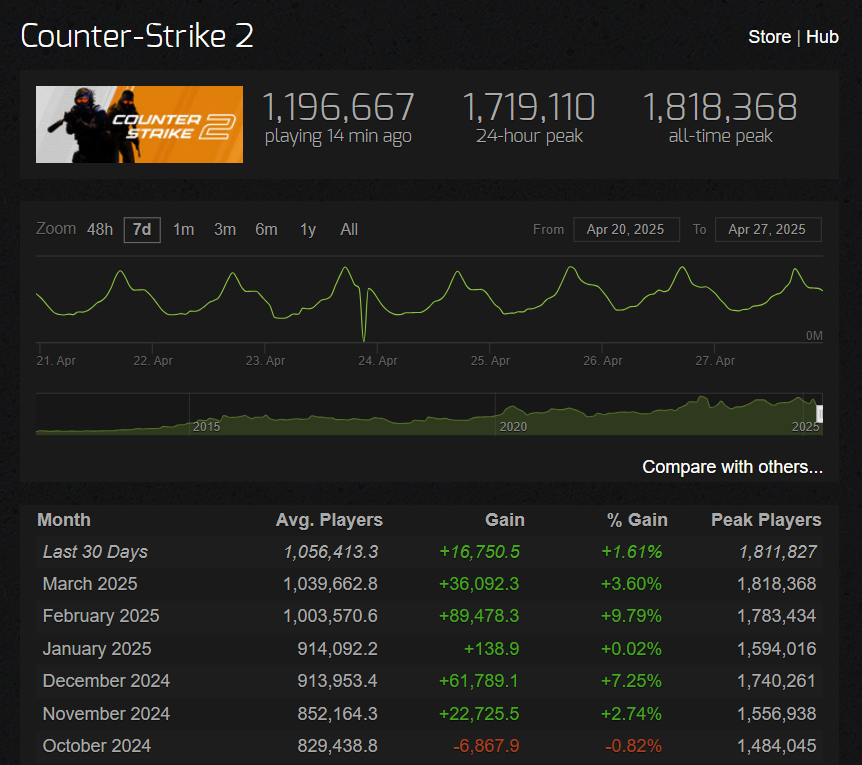
Task: Click the Peak Players column header
Action: click(x=766, y=520)
